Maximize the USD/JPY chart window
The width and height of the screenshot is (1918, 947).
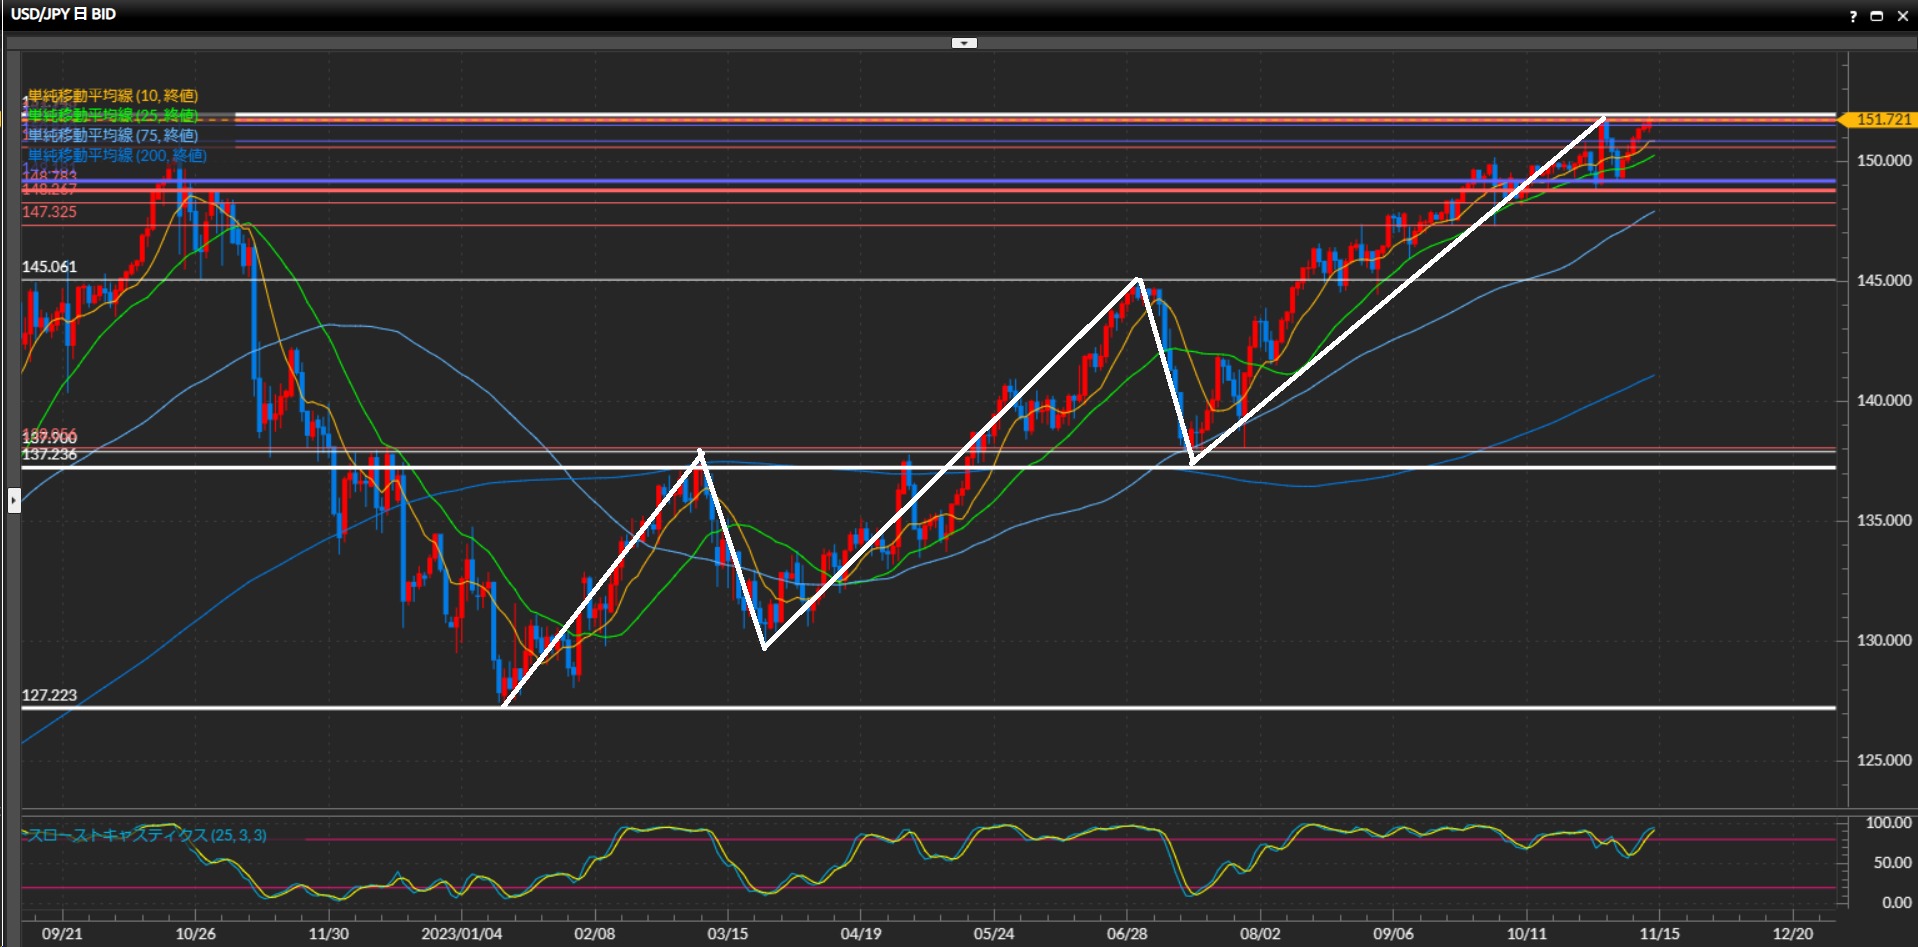coord(1877,16)
